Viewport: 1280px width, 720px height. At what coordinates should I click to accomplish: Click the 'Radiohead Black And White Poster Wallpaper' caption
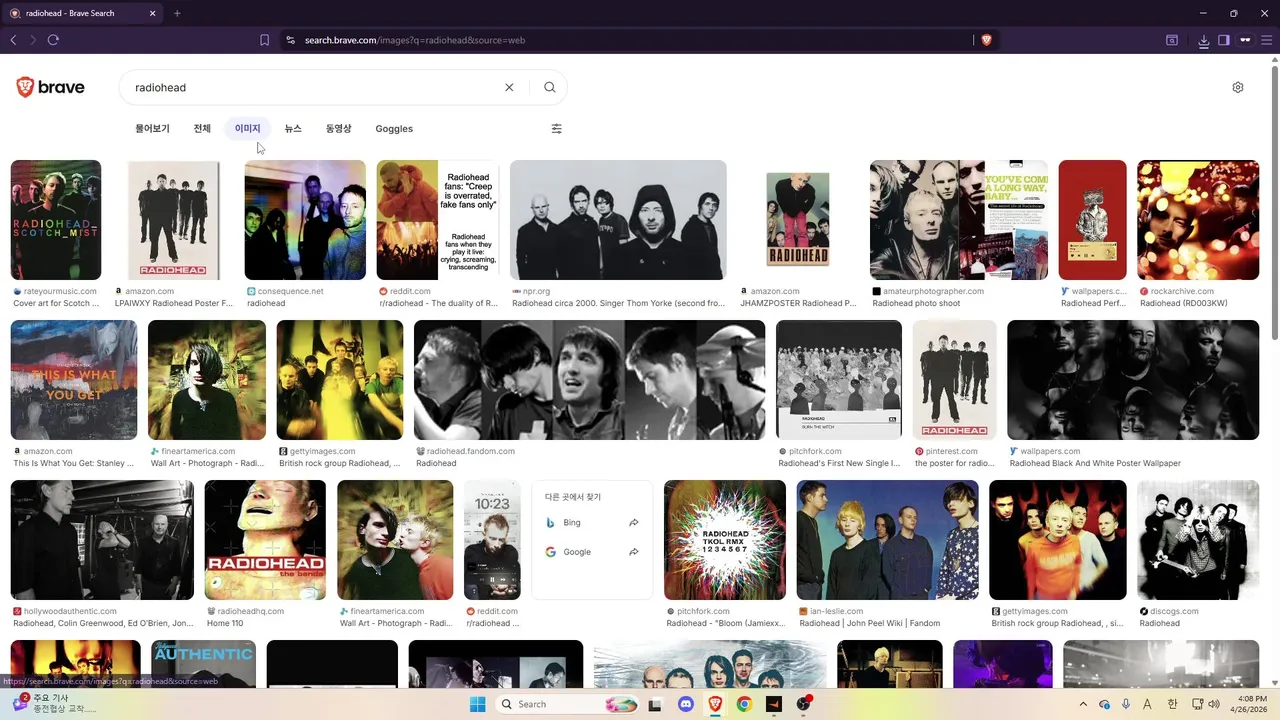pyautogui.click(x=1095, y=463)
